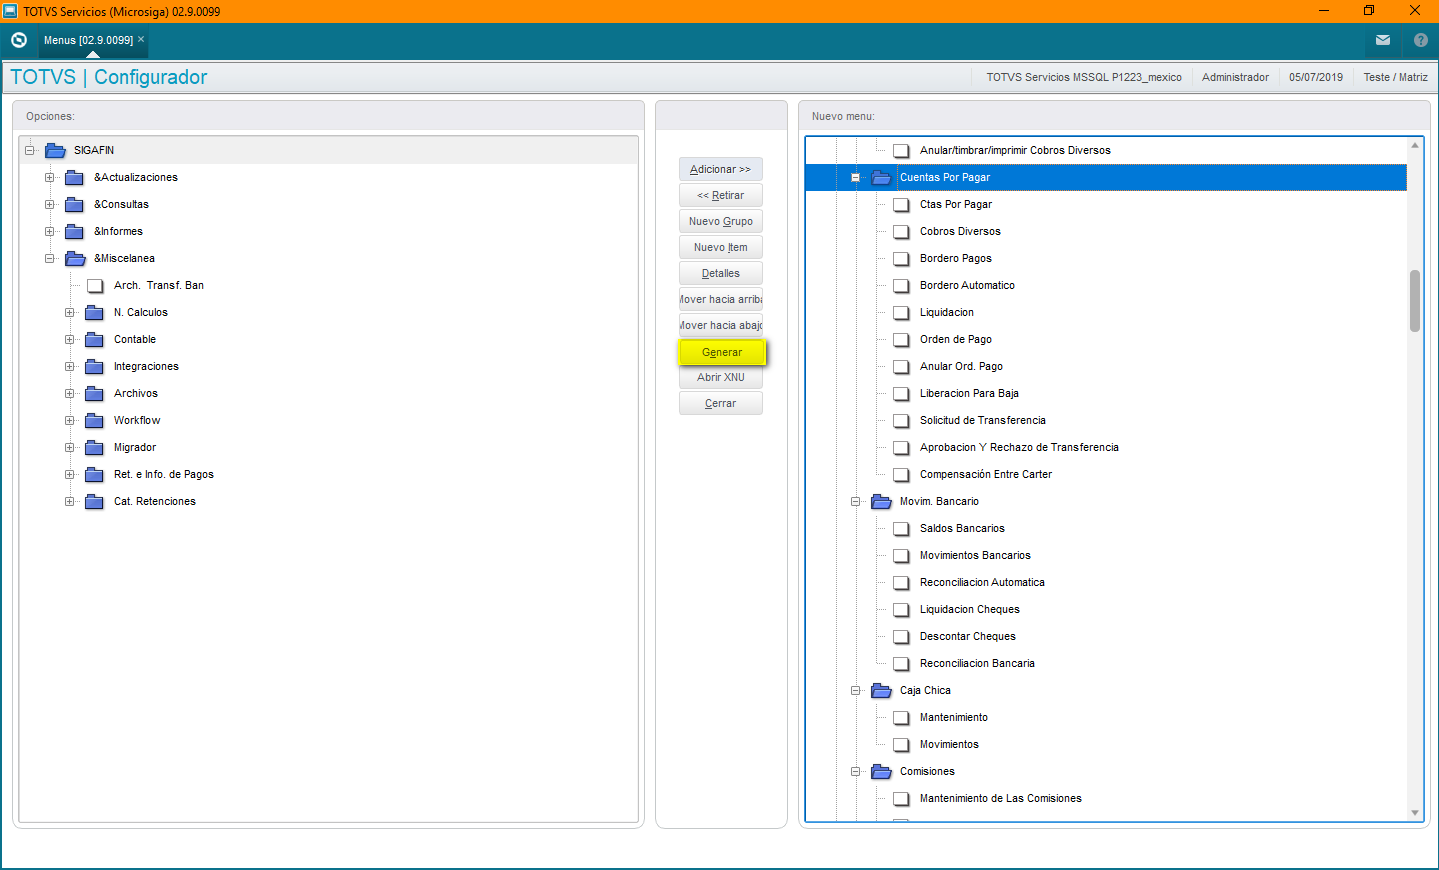Toggle the Cobros Diversos checkbox
The width and height of the screenshot is (1439, 870).
[x=901, y=231]
